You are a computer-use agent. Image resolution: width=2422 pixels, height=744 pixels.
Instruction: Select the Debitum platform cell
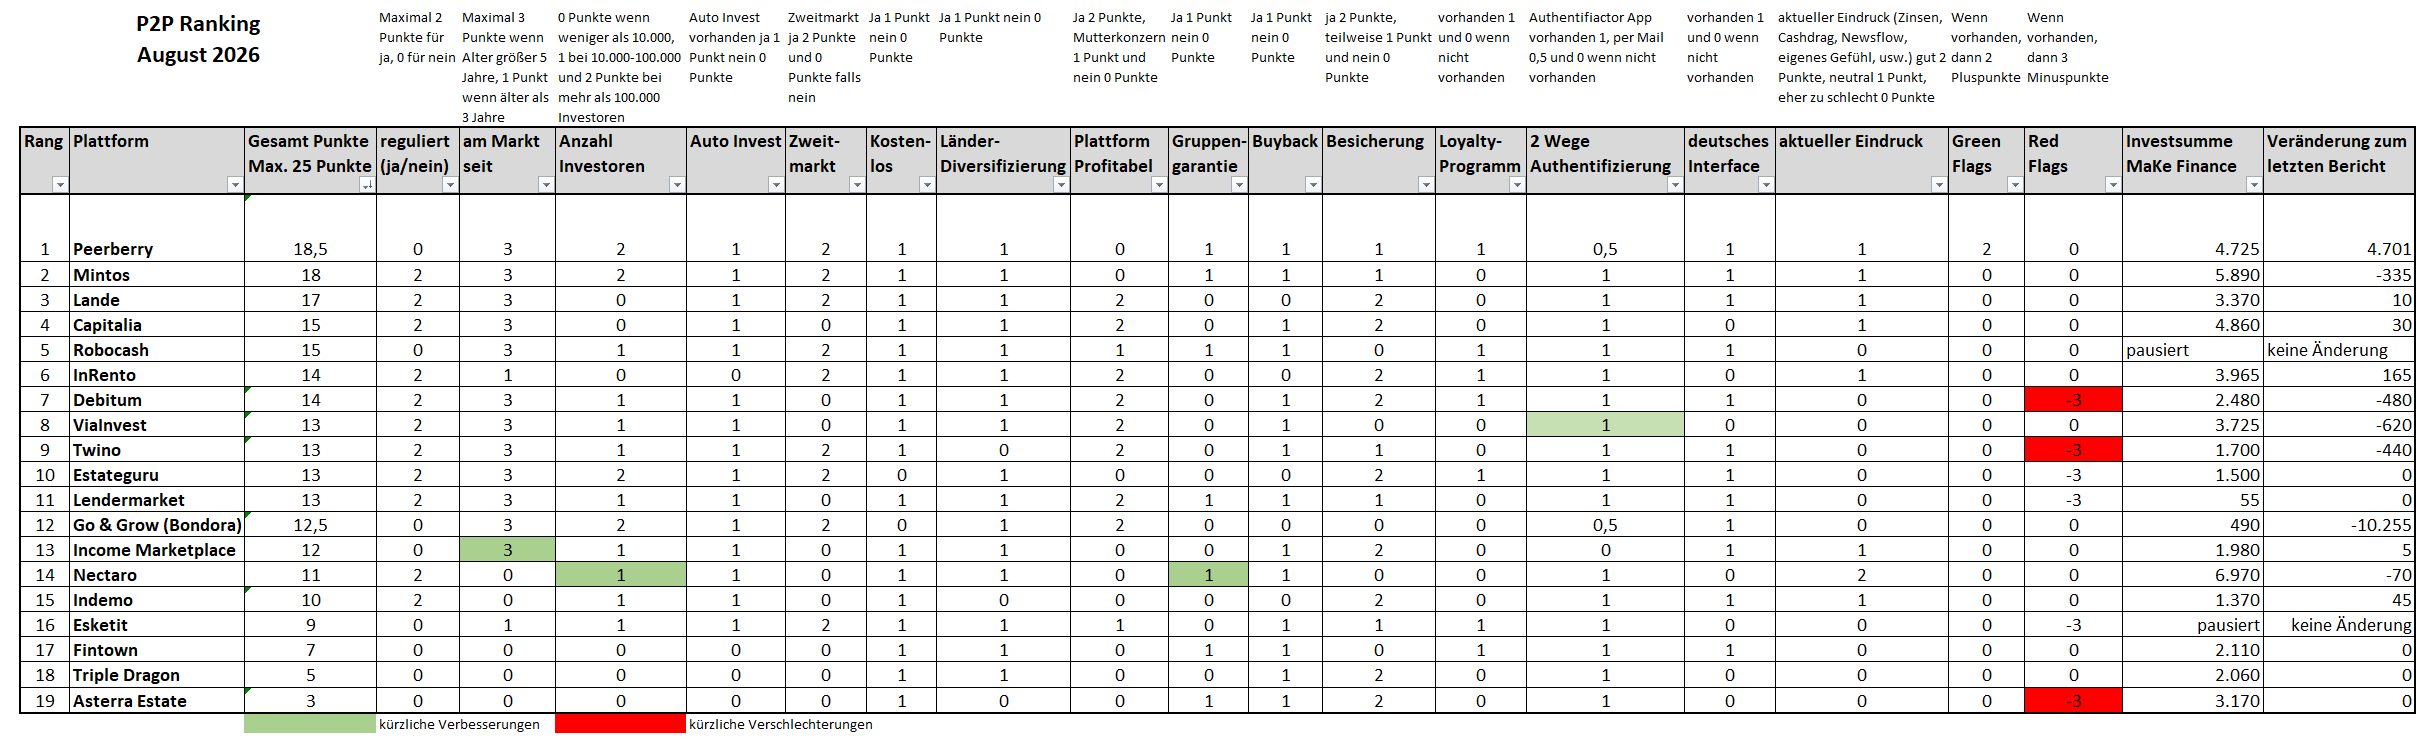(x=157, y=400)
